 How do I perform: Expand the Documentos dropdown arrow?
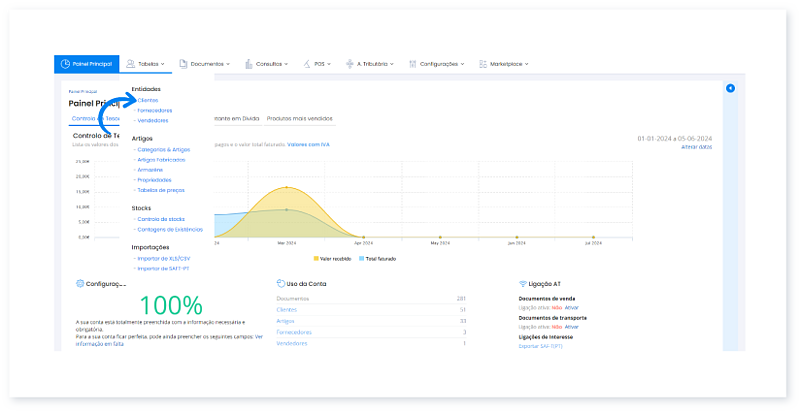click(228, 64)
